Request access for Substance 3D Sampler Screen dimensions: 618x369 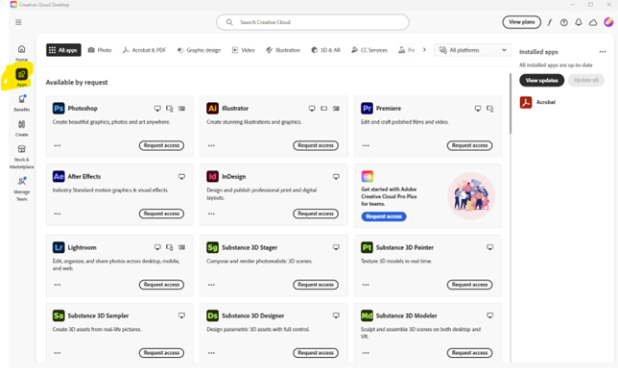162,353
